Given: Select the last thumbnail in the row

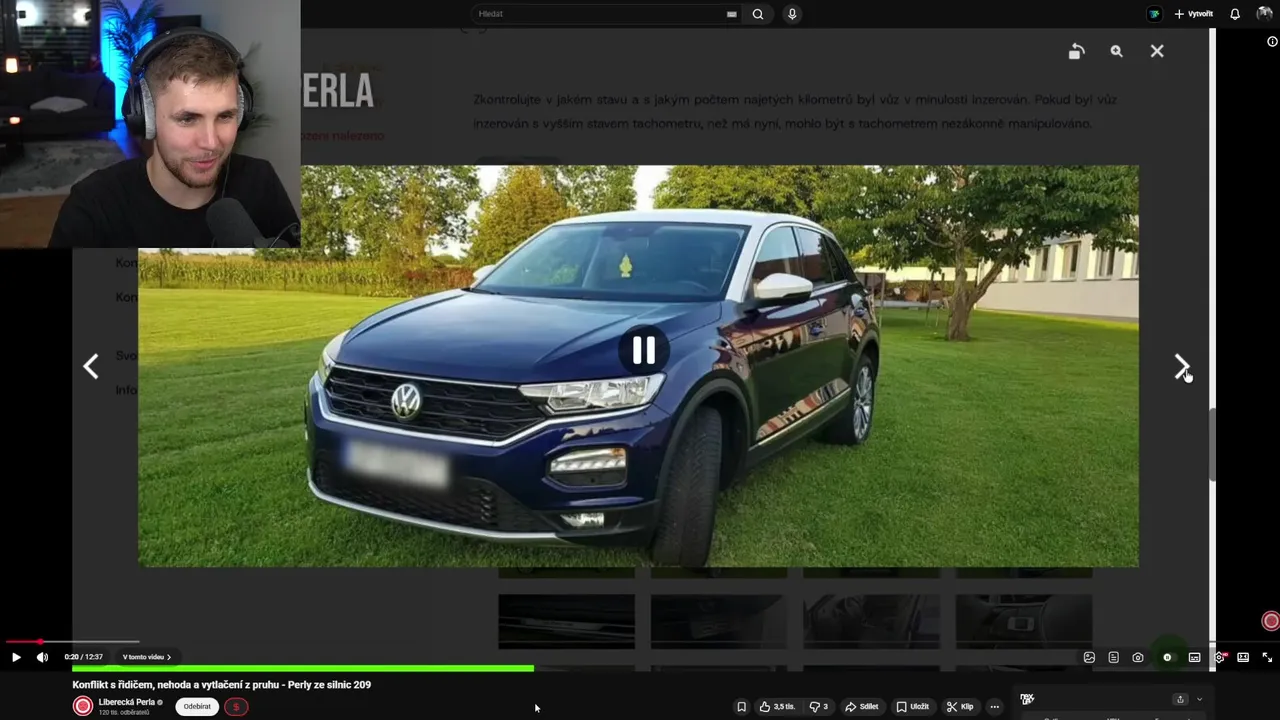Looking at the screenshot, I should (x=1024, y=621).
